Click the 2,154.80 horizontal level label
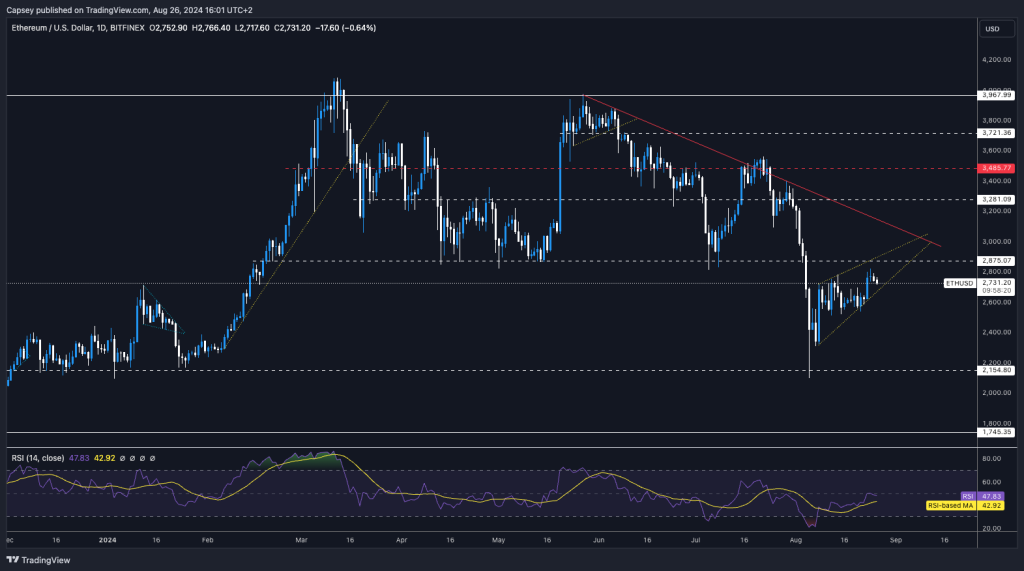This screenshot has width=1024, height=571. 996,370
